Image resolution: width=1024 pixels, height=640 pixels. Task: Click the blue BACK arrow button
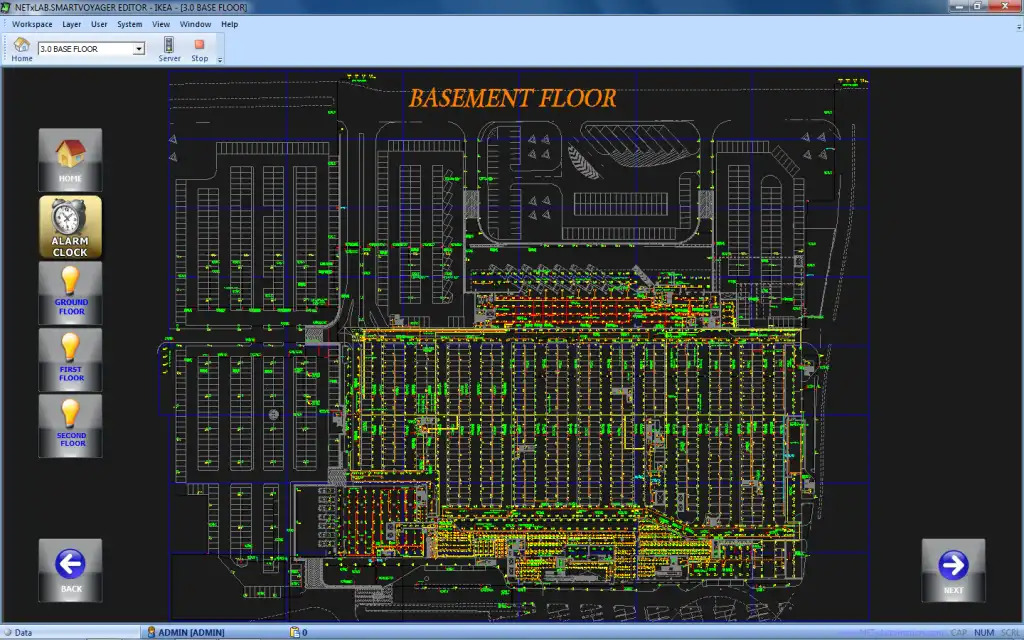tap(70, 570)
